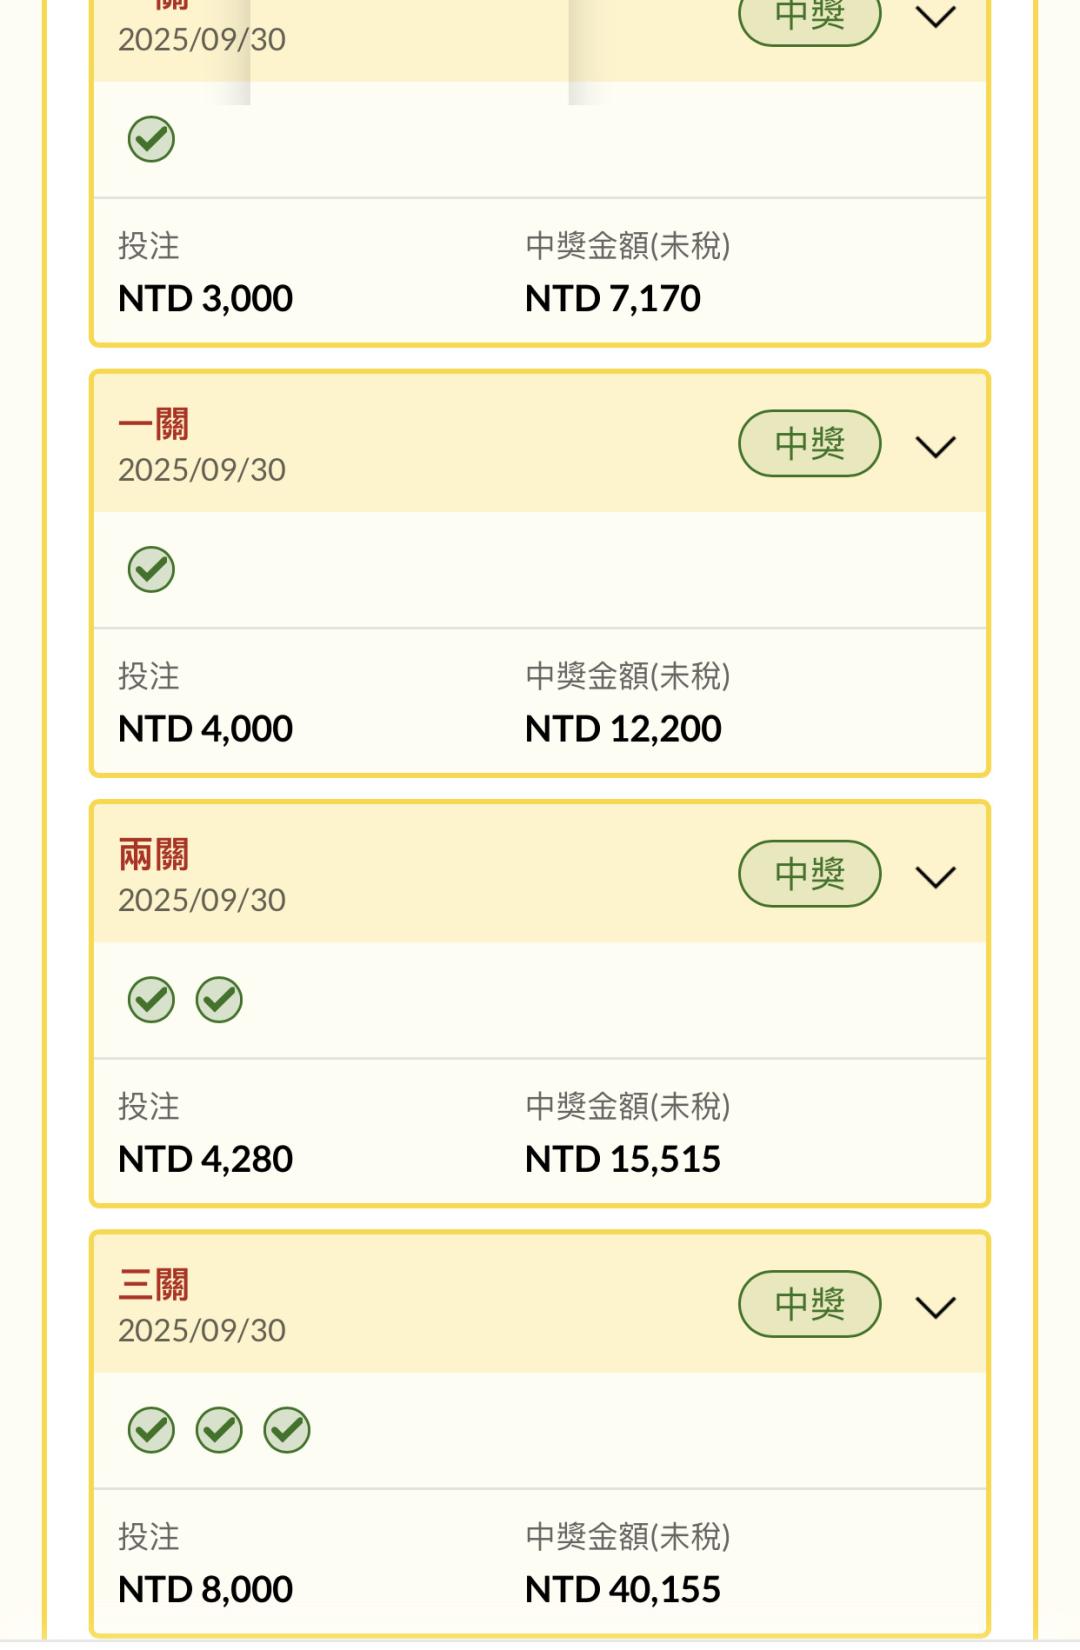The image size is (1080, 1650).
Task: Click the 中獎 badge on the 三關 card
Action: point(810,1304)
